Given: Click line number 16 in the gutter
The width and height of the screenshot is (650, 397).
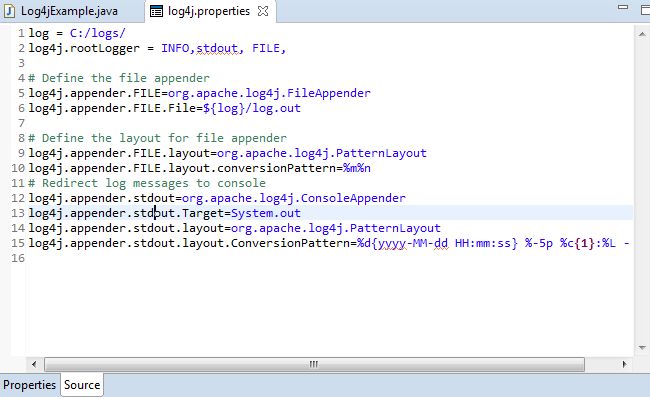Looking at the screenshot, I should click(x=18, y=258).
